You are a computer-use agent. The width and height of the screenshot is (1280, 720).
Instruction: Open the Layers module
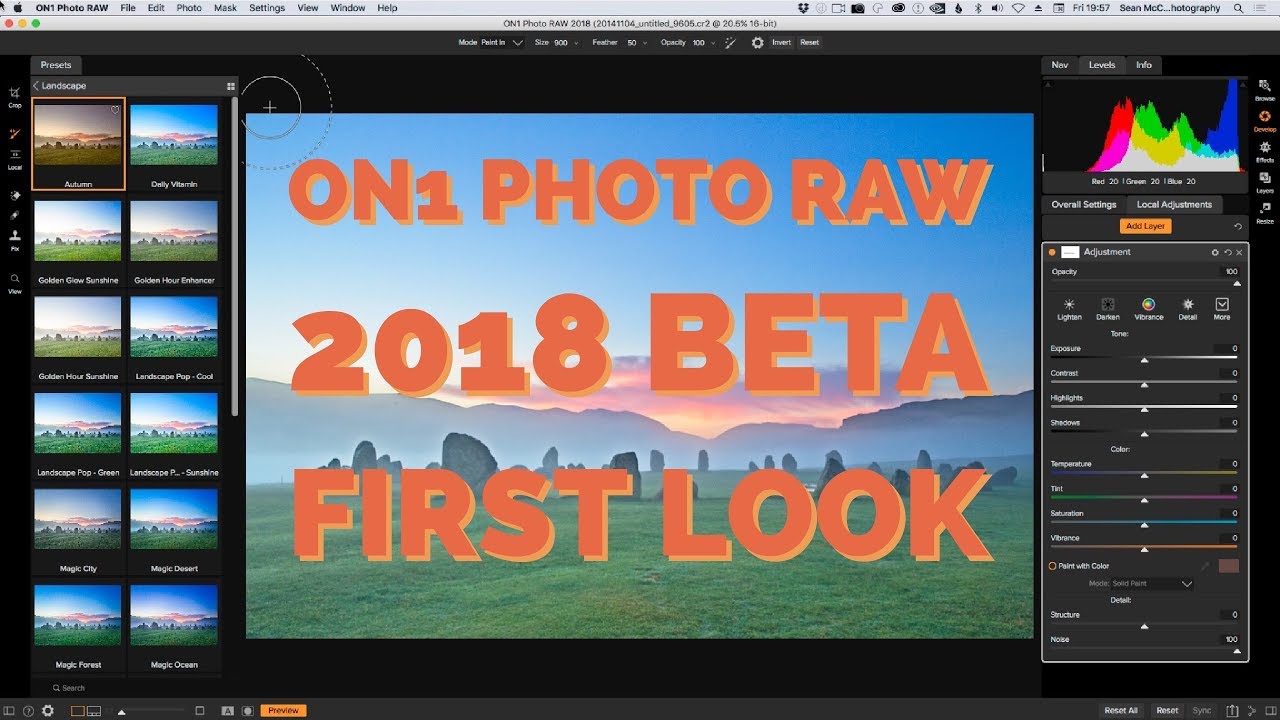[1265, 181]
